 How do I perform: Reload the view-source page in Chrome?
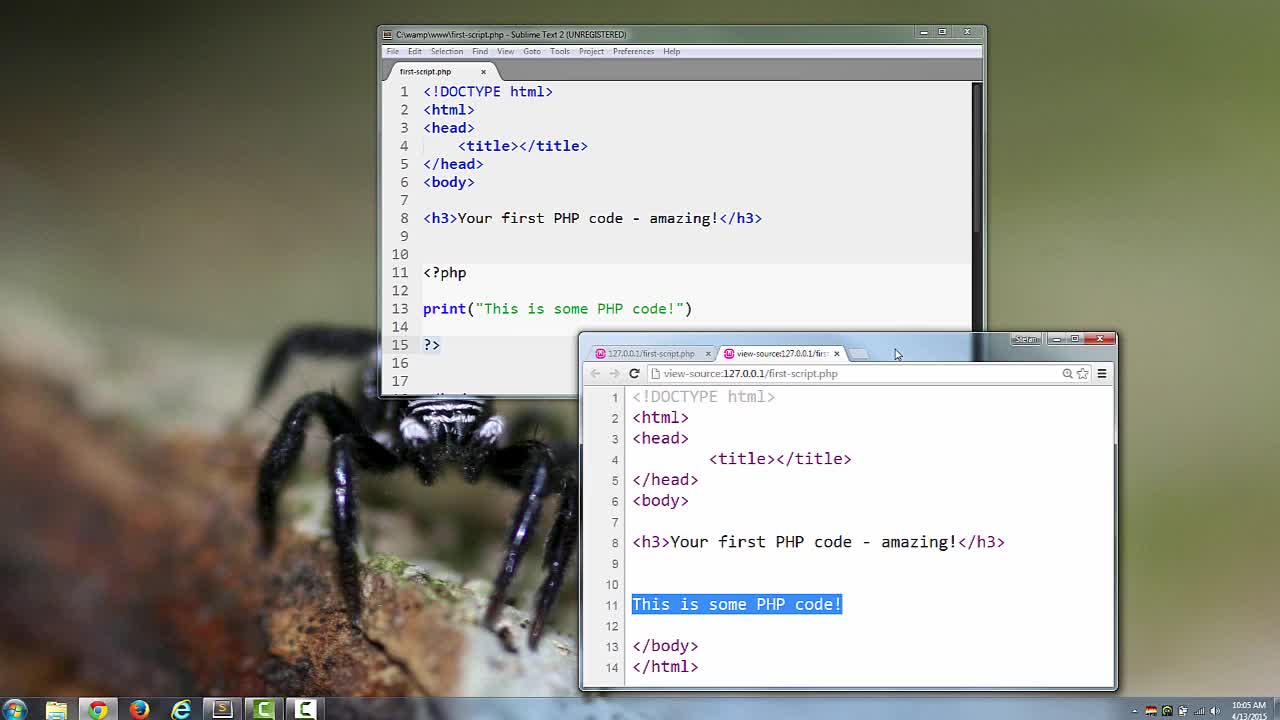tap(634, 373)
